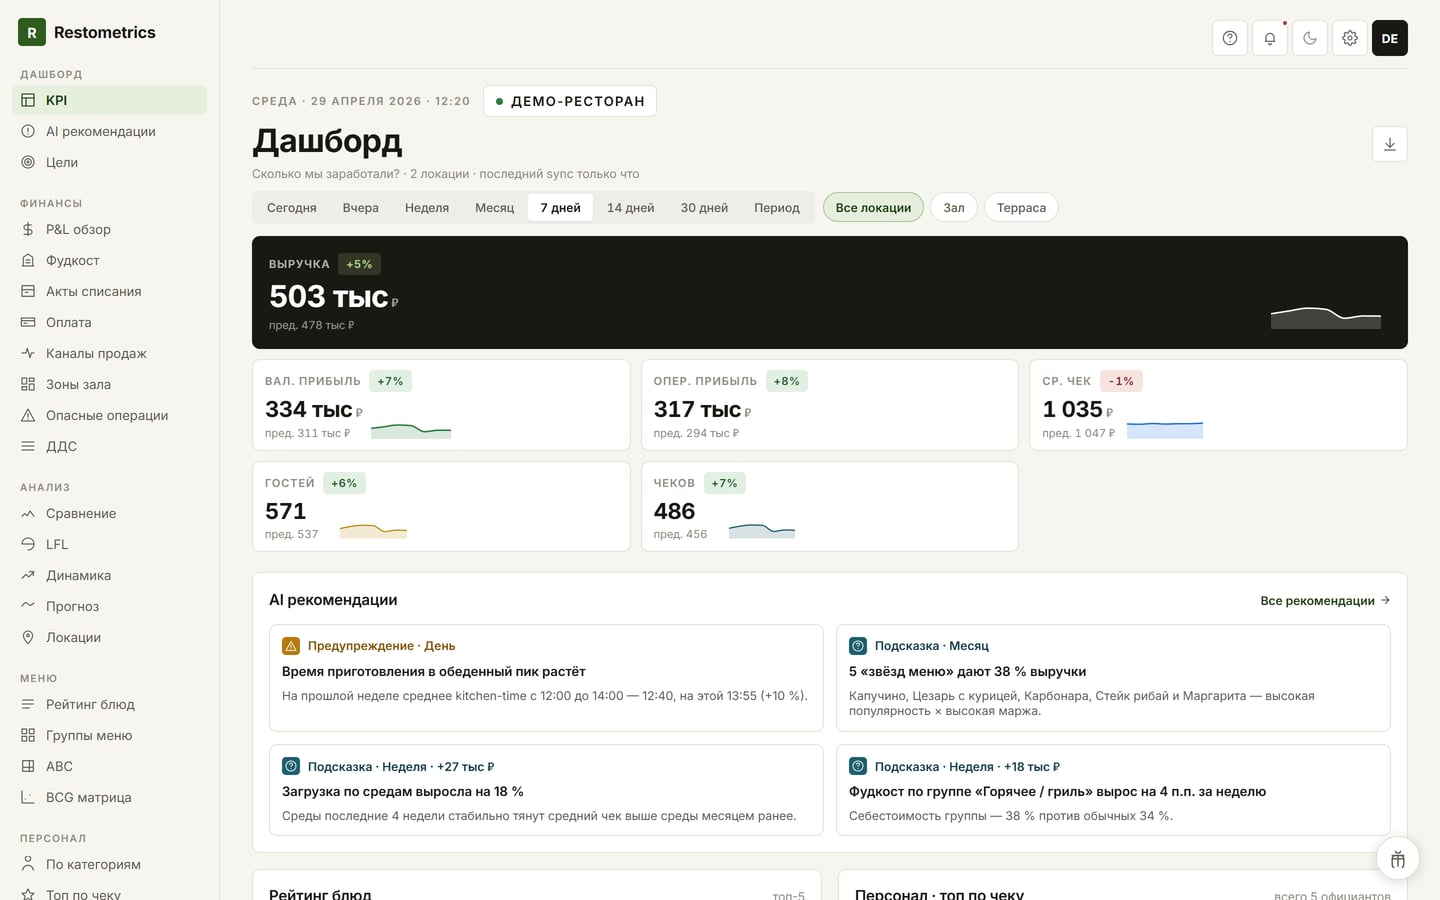Open the kitchen time warning recommendation
The image size is (1440, 900).
[x=546, y=678]
